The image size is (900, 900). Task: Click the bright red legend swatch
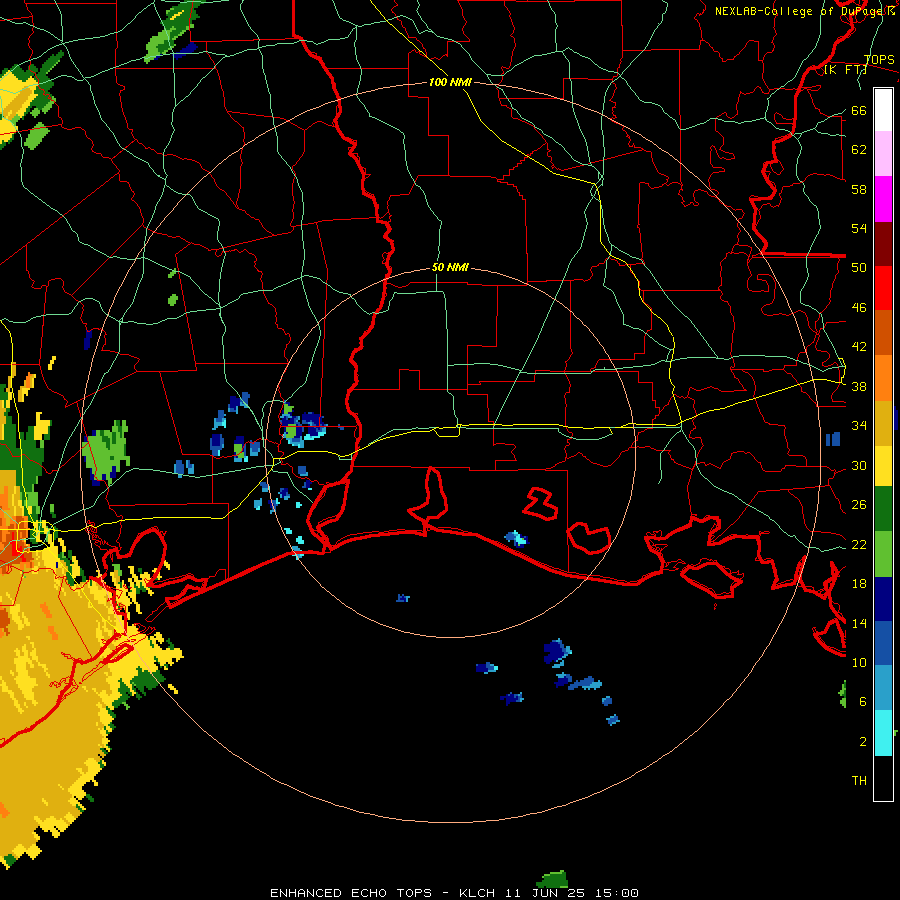[x=883, y=288]
